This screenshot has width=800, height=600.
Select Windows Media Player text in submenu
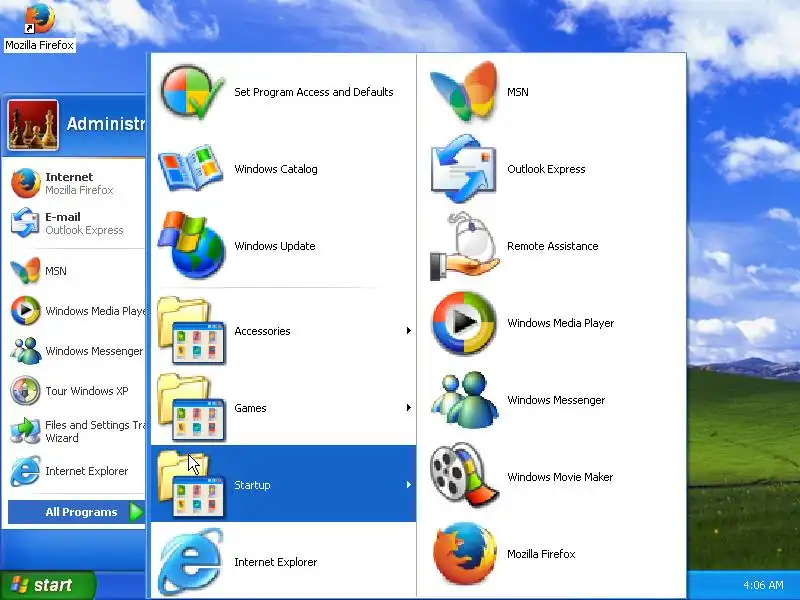click(x=561, y=323)
